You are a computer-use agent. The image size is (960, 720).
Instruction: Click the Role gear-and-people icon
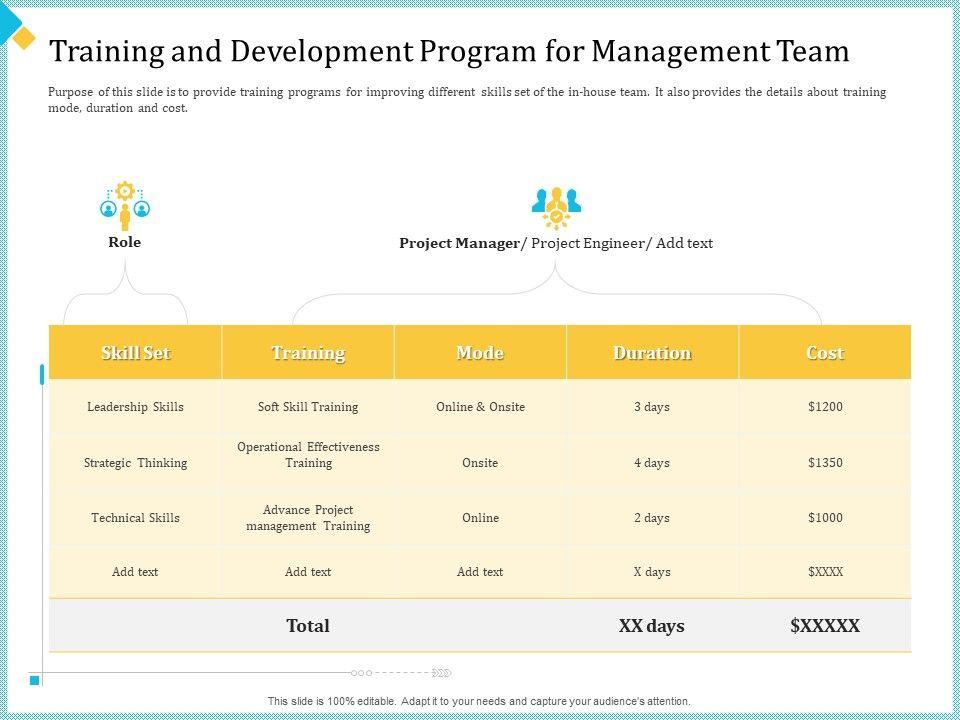click(x=125, y=205)
